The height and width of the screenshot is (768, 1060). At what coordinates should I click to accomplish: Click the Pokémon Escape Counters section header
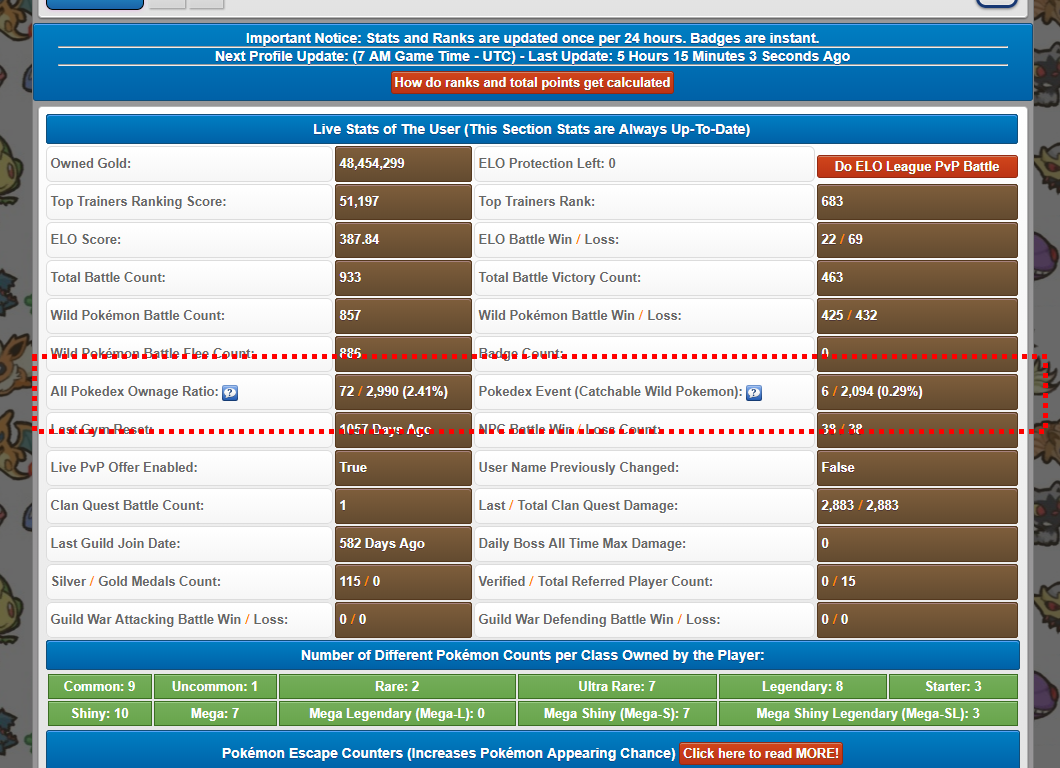point(448,753)
